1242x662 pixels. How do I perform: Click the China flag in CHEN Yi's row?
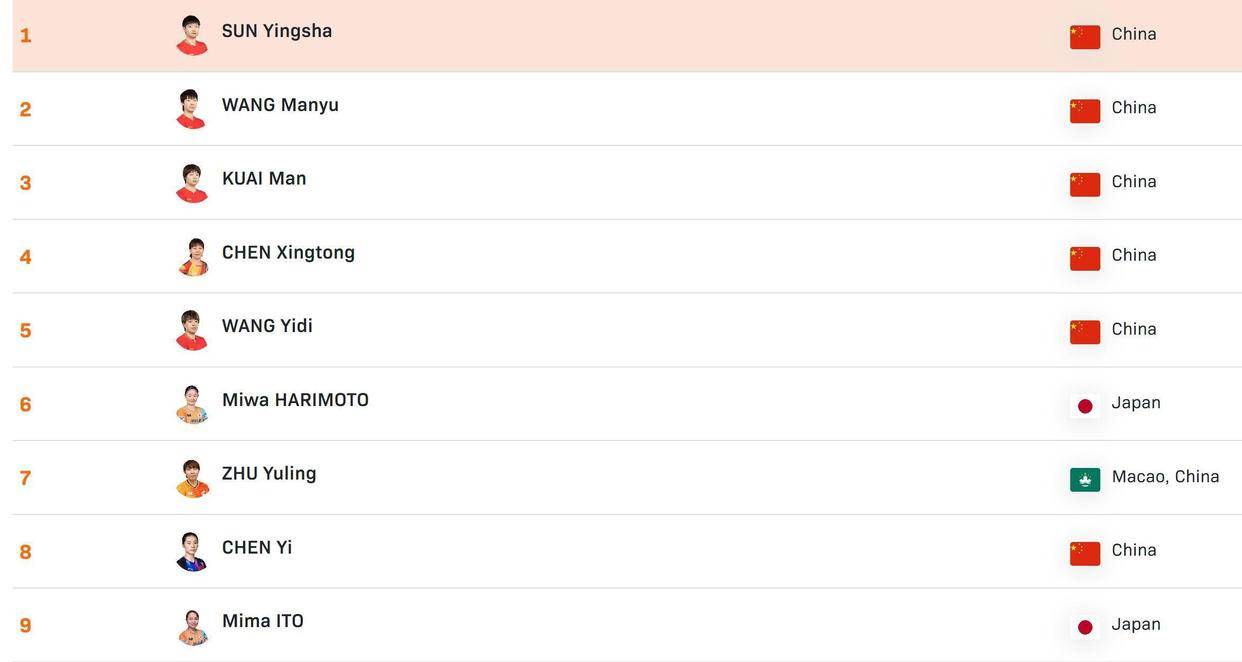tap(1085, 553)
